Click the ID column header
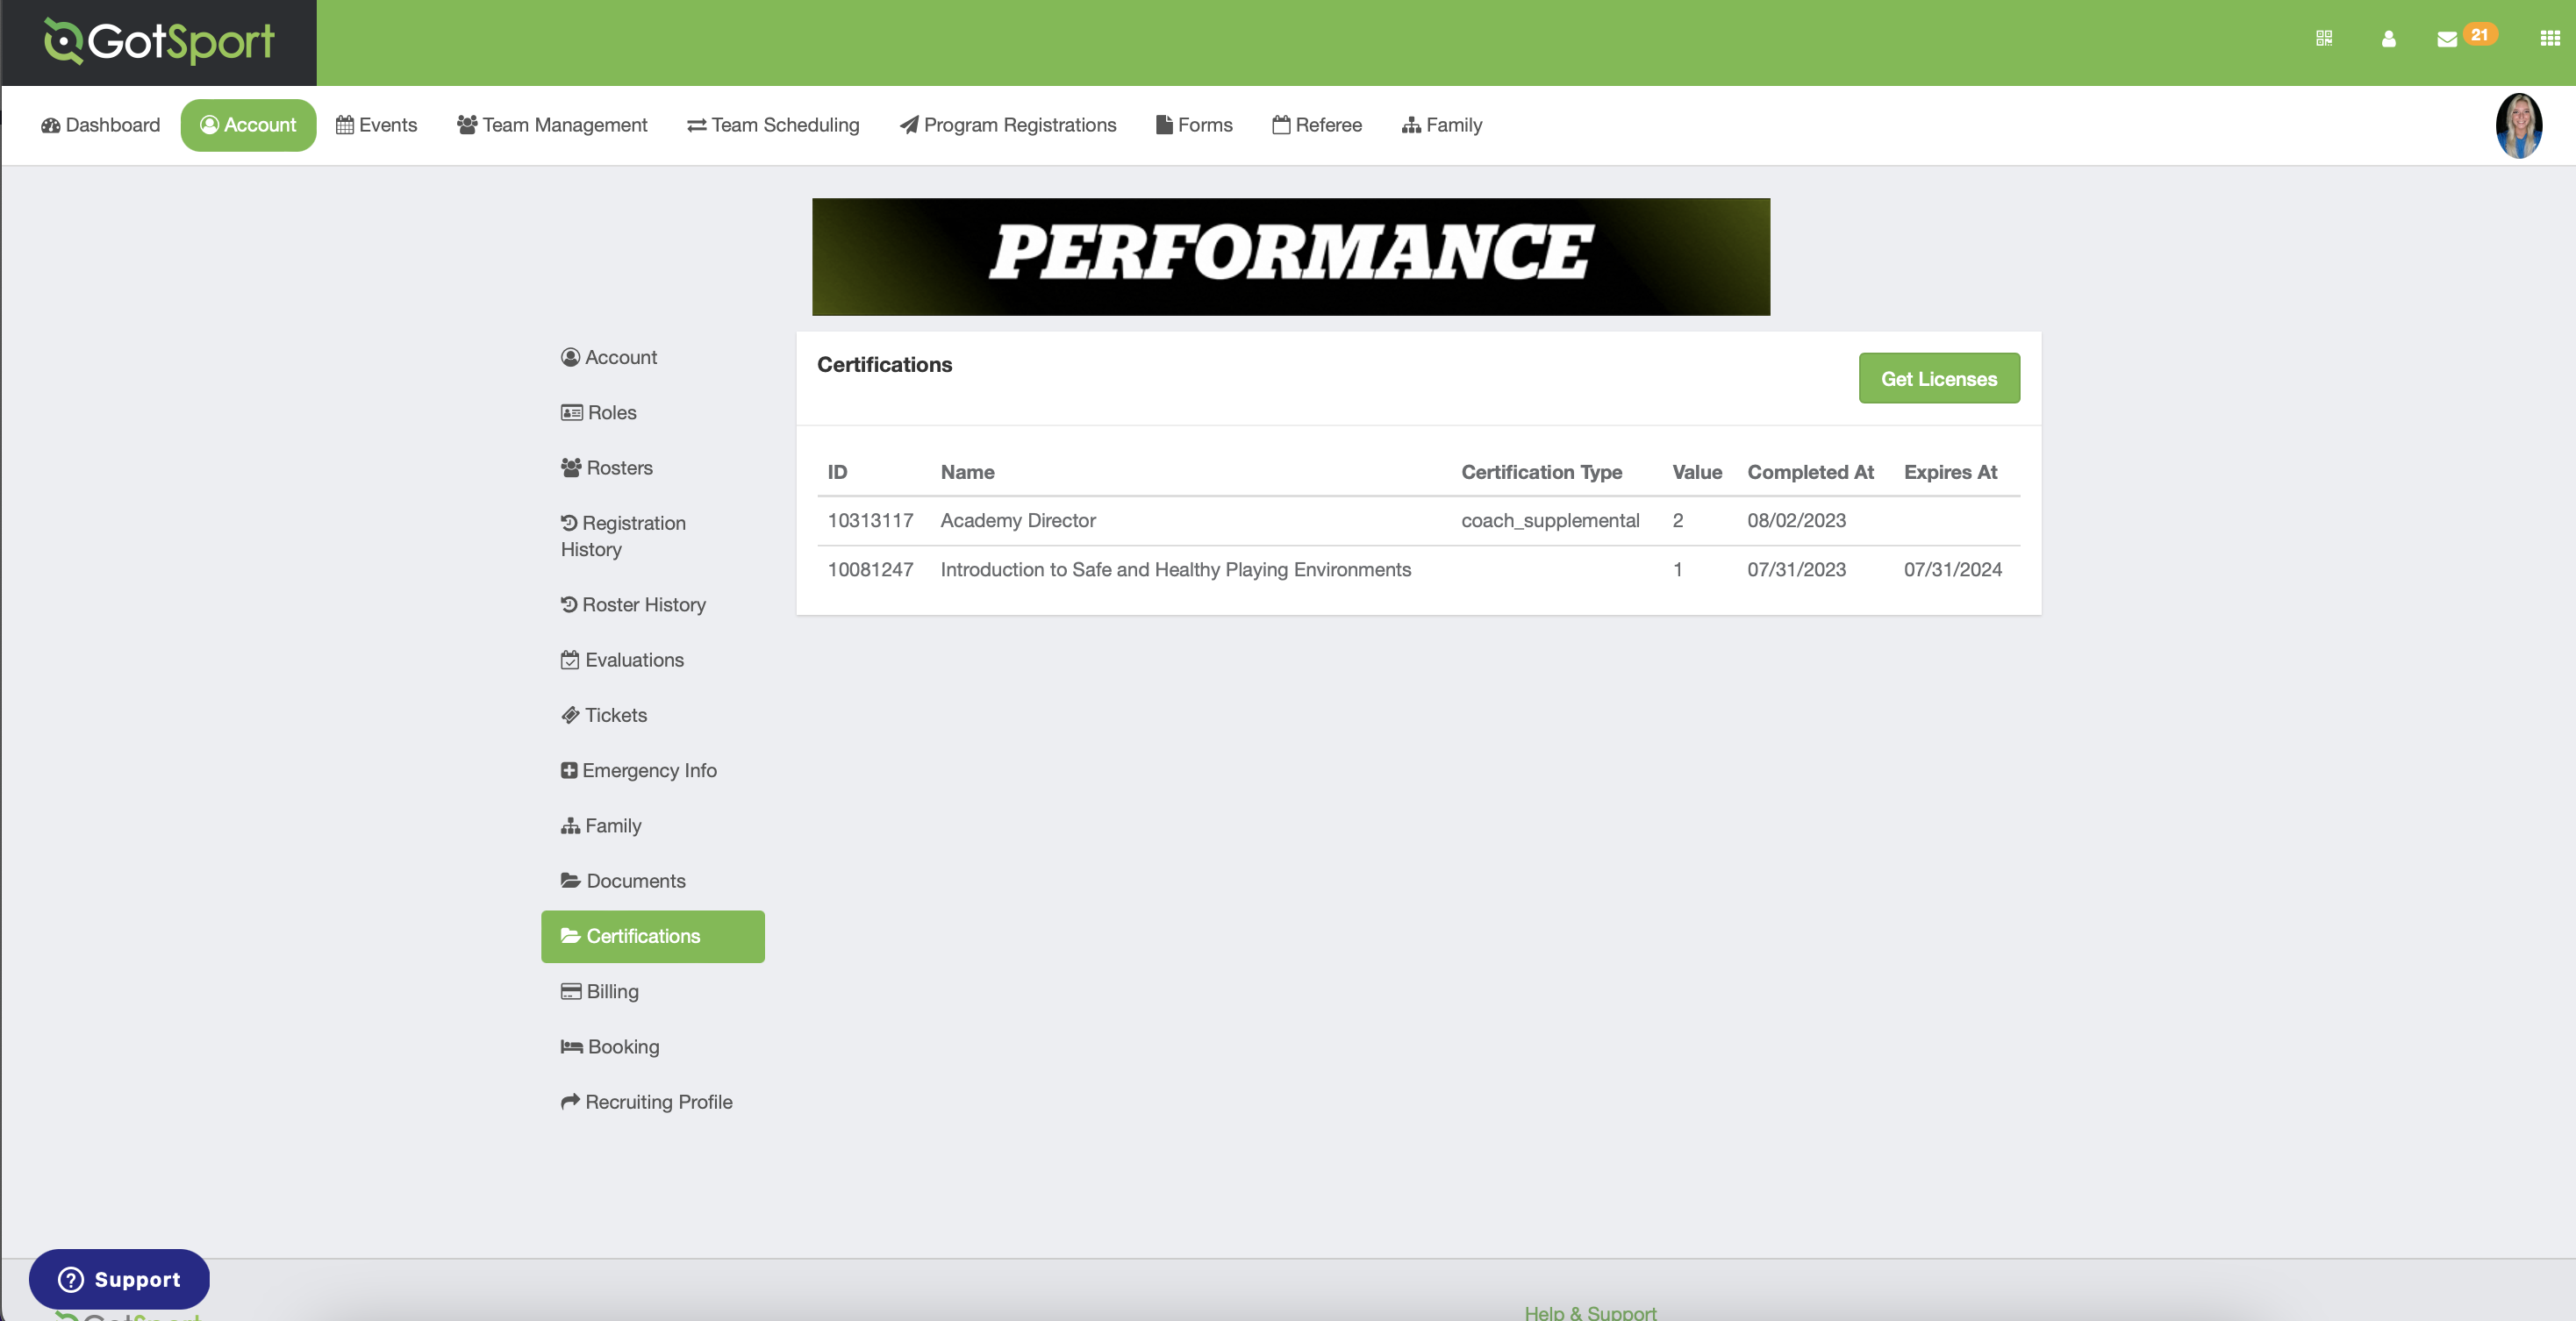Image resolution: width=2576 pixels, height=1321 pixels. 837,472
